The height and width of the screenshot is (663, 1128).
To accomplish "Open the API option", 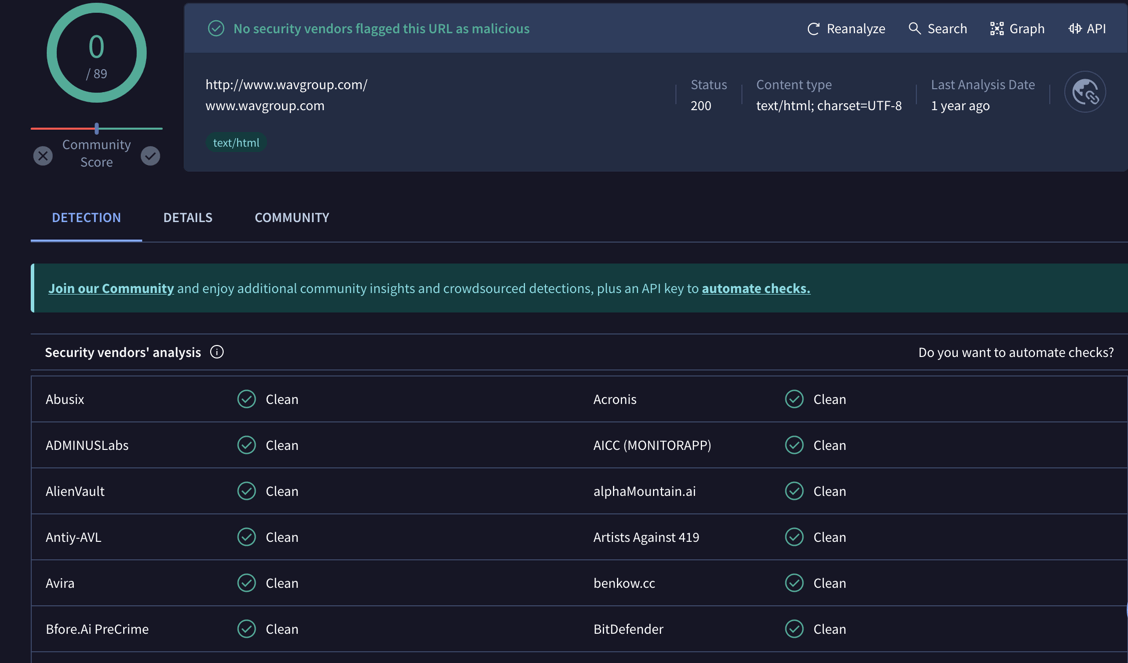I will coord(1087,29).
